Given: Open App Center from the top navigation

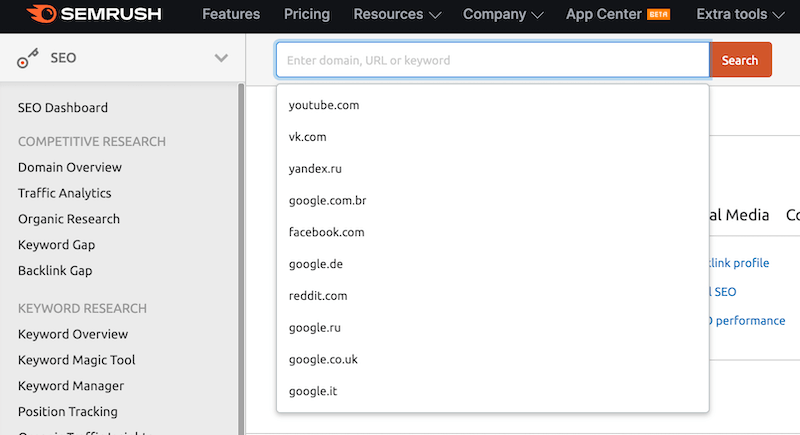Looking at the screenshot, I should (x=603, y=14).
